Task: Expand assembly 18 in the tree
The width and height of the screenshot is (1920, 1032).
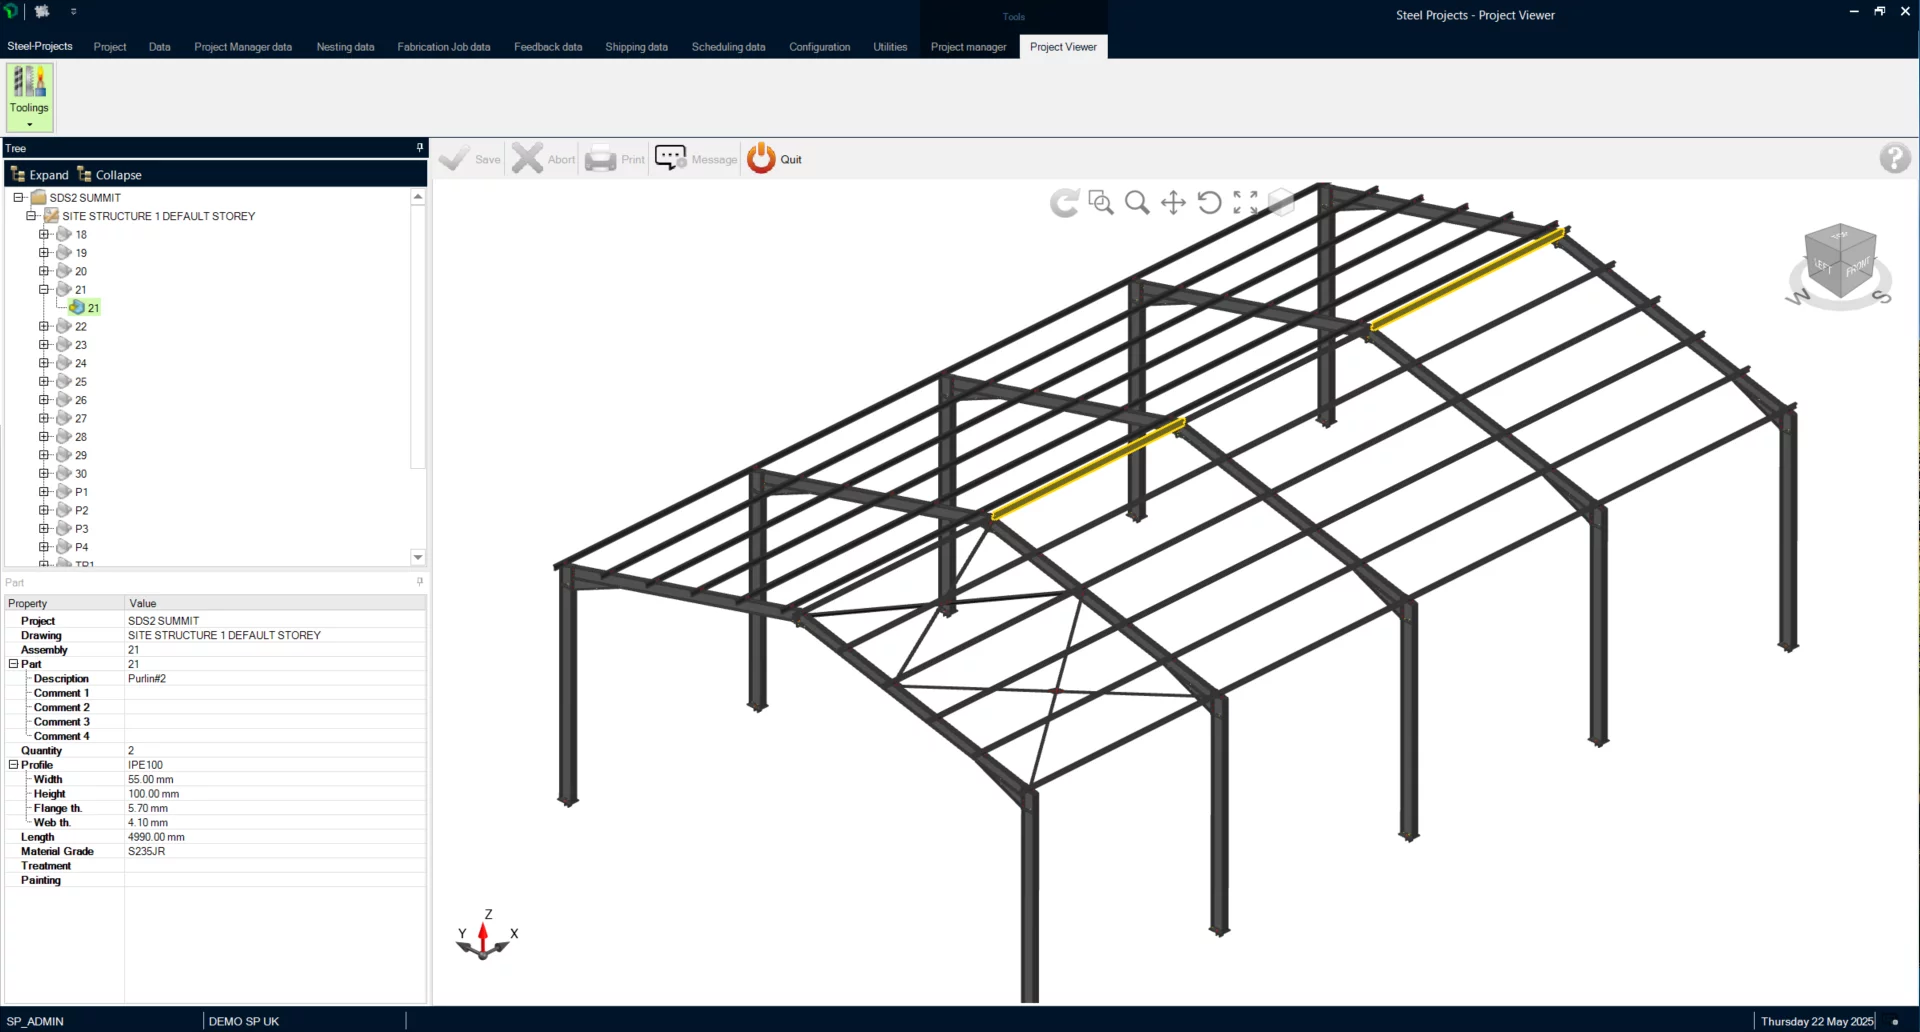Action: (44, 234)
